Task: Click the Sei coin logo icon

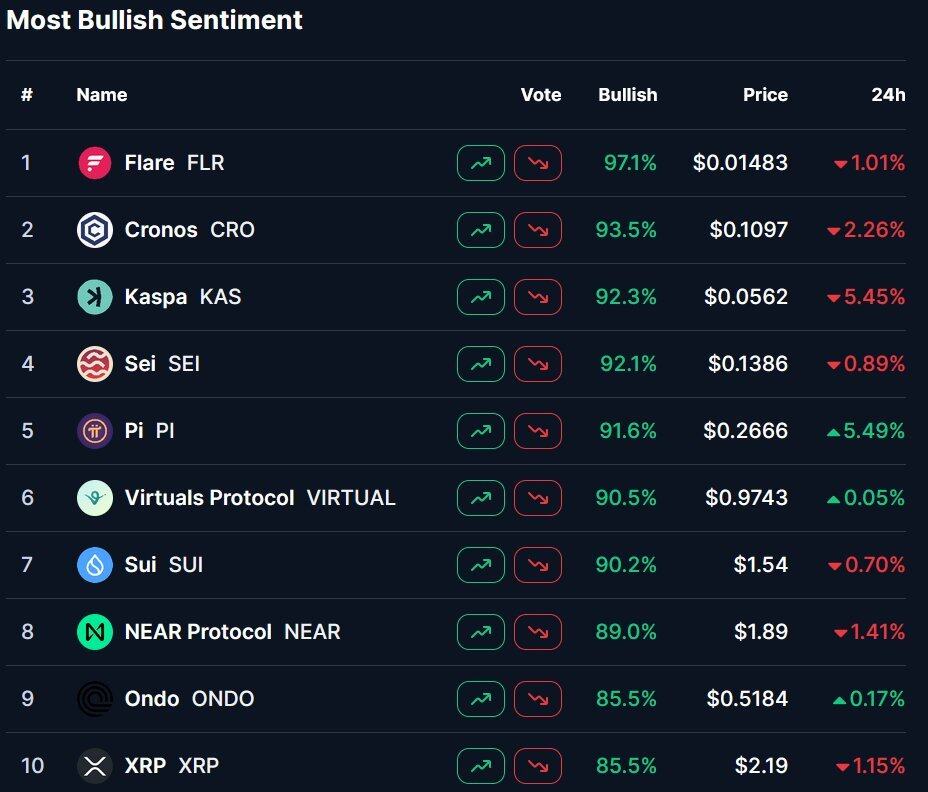Action: [x=95, y=364]
